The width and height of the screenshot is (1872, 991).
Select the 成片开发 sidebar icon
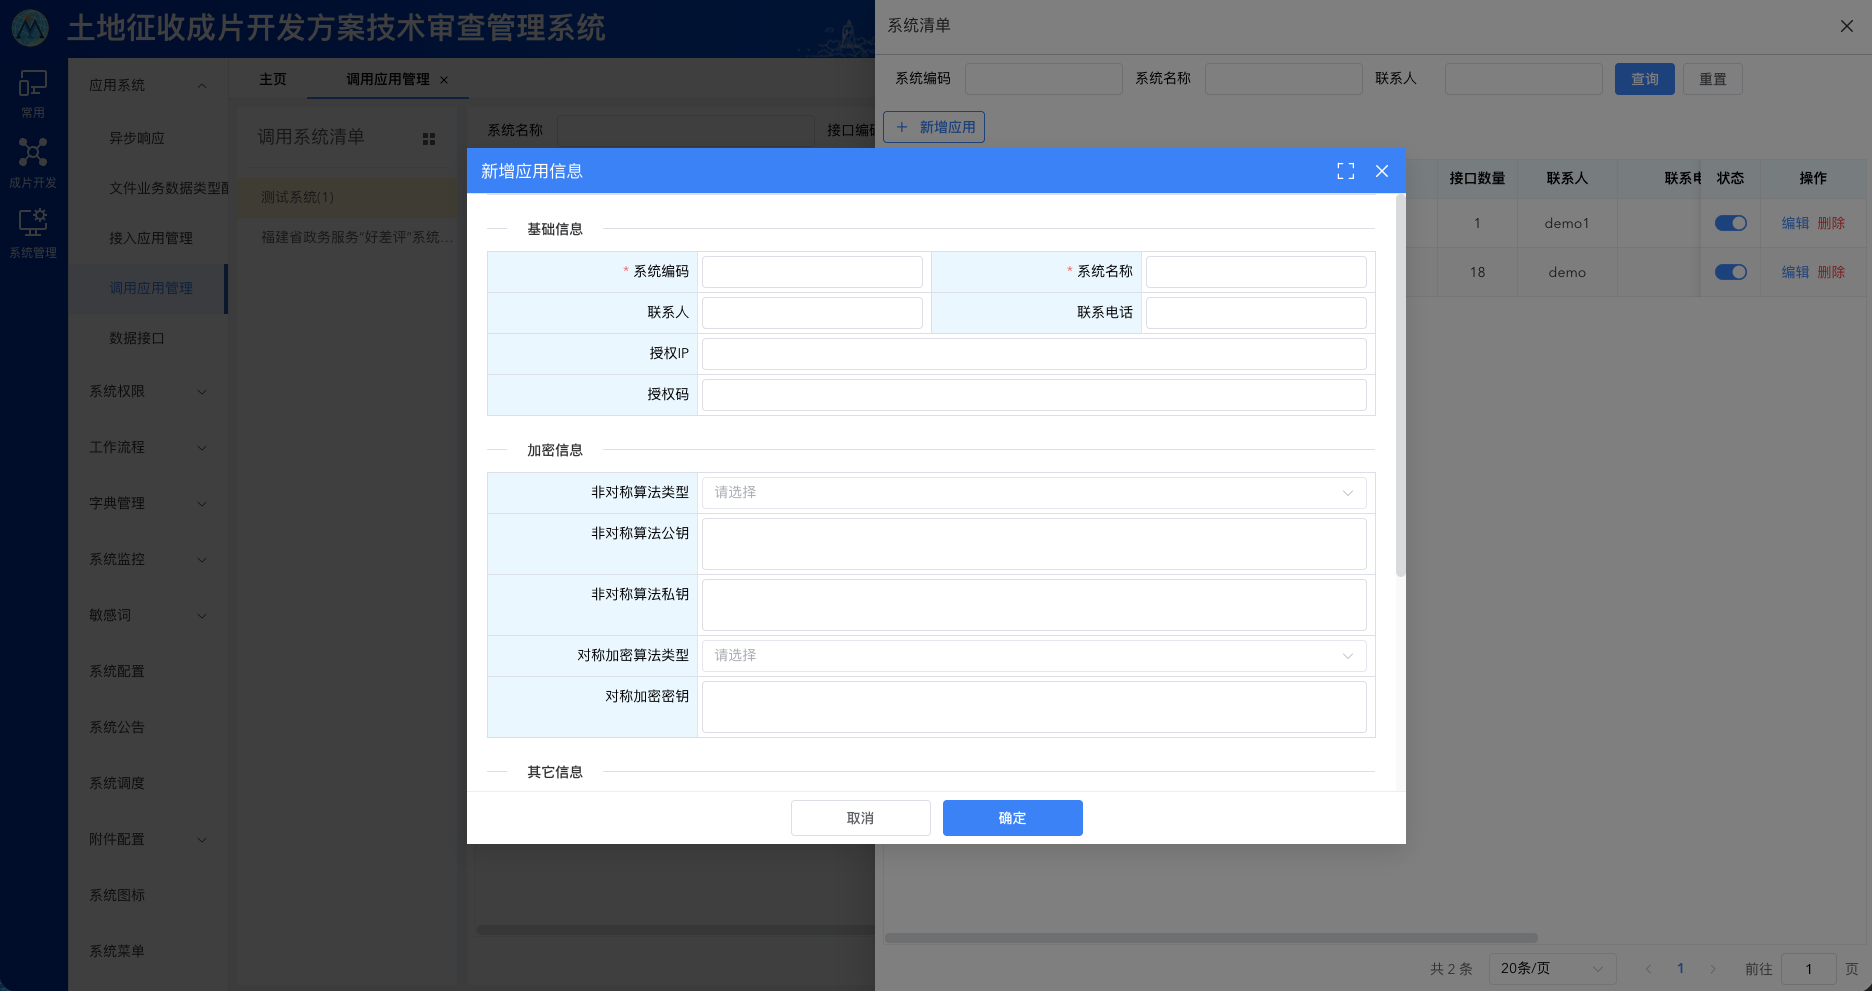click(x=32, y=162)
